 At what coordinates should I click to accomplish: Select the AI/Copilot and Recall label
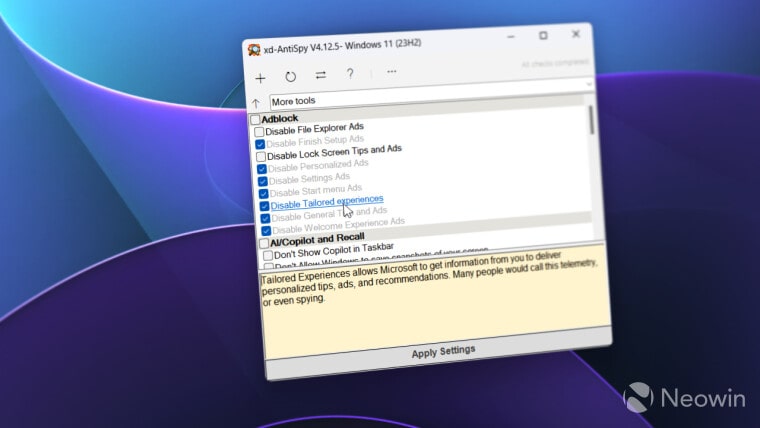click(317, 239)
